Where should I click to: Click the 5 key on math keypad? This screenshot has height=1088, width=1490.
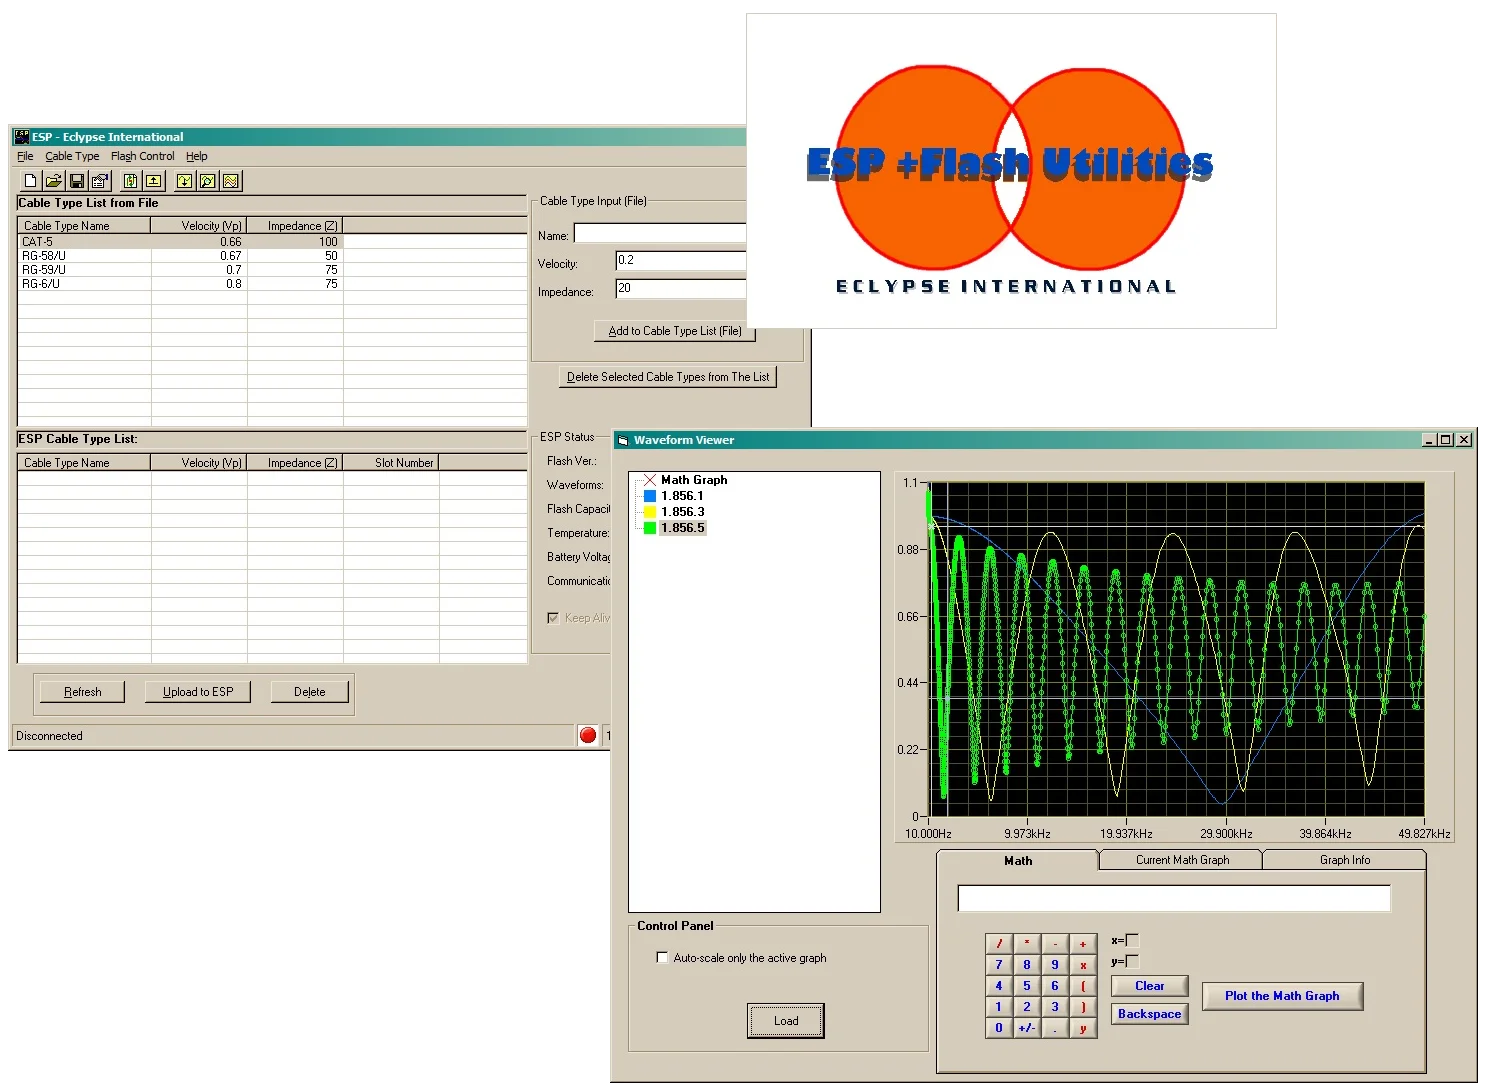pos(1026,986)
